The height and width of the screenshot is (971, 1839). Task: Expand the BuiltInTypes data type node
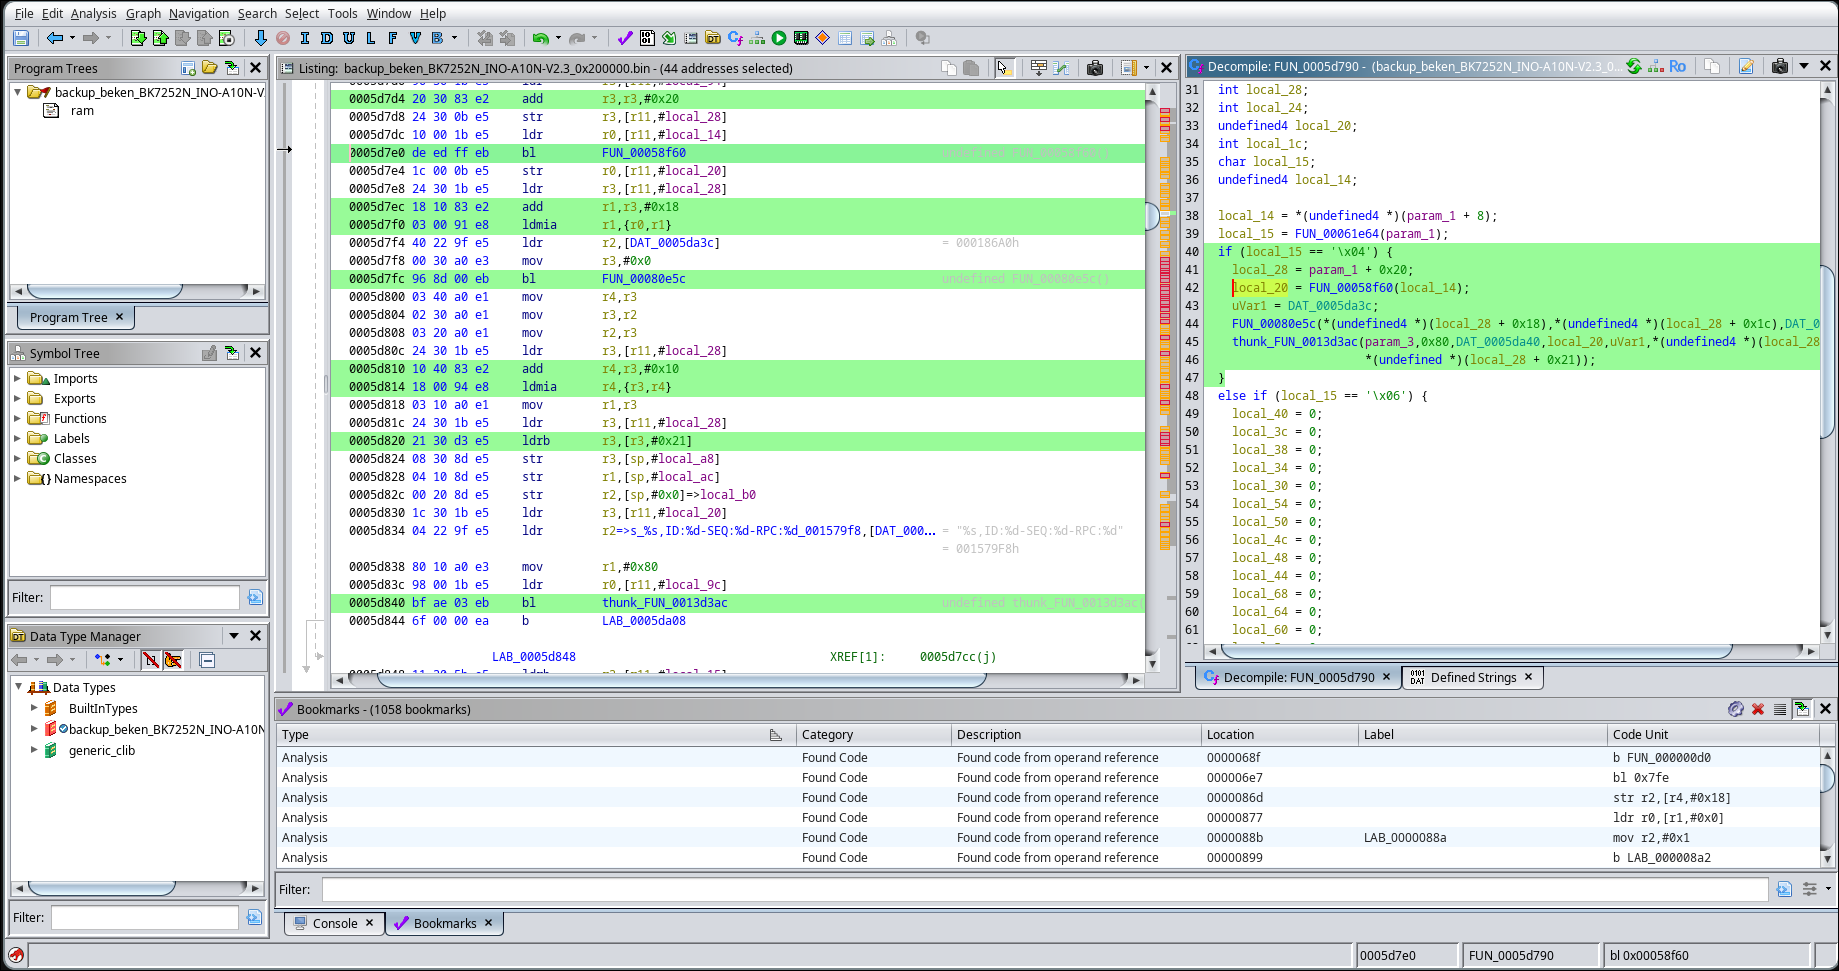tap(34, 708)
